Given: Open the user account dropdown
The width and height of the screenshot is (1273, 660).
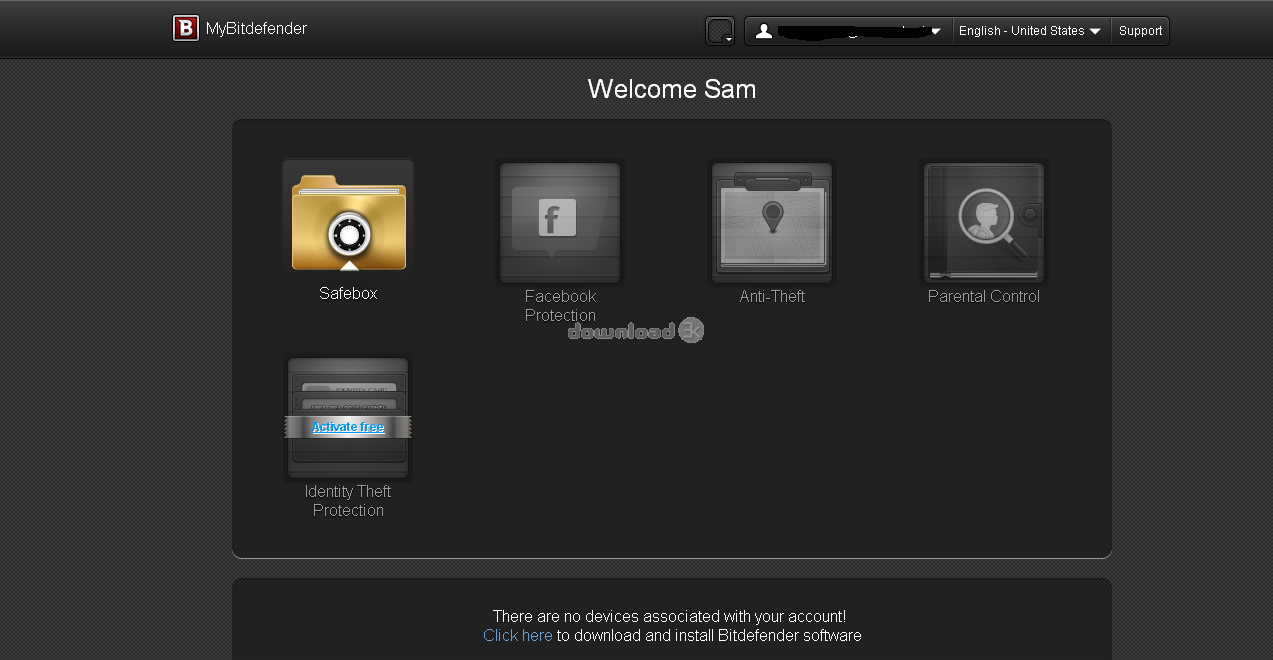Looking at the screenshot, I should point(848,31).
